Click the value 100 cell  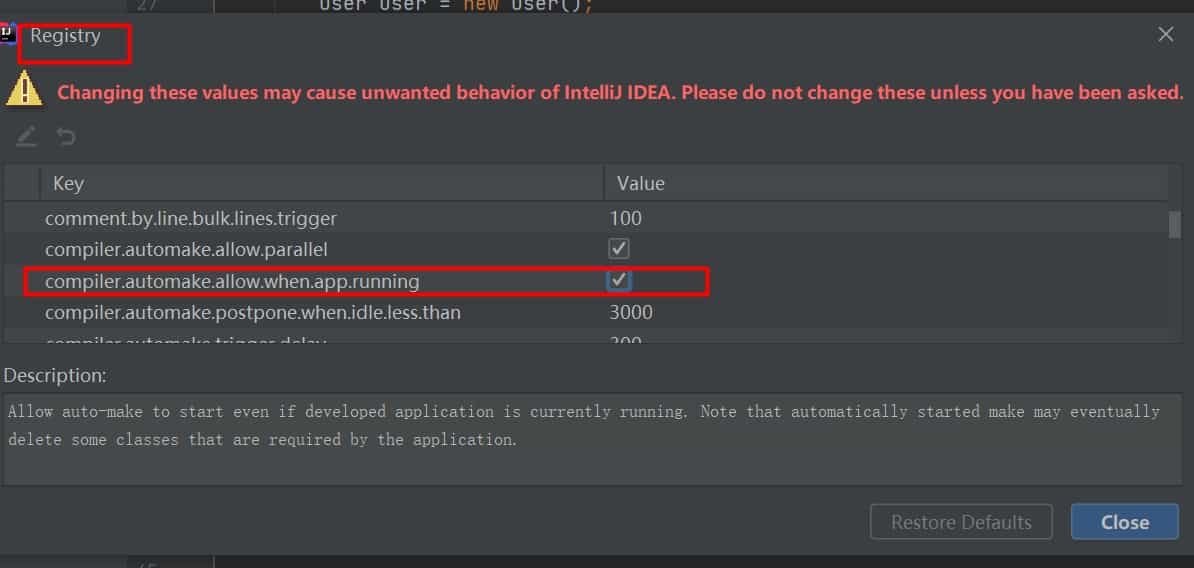click(x=626, y=219)
